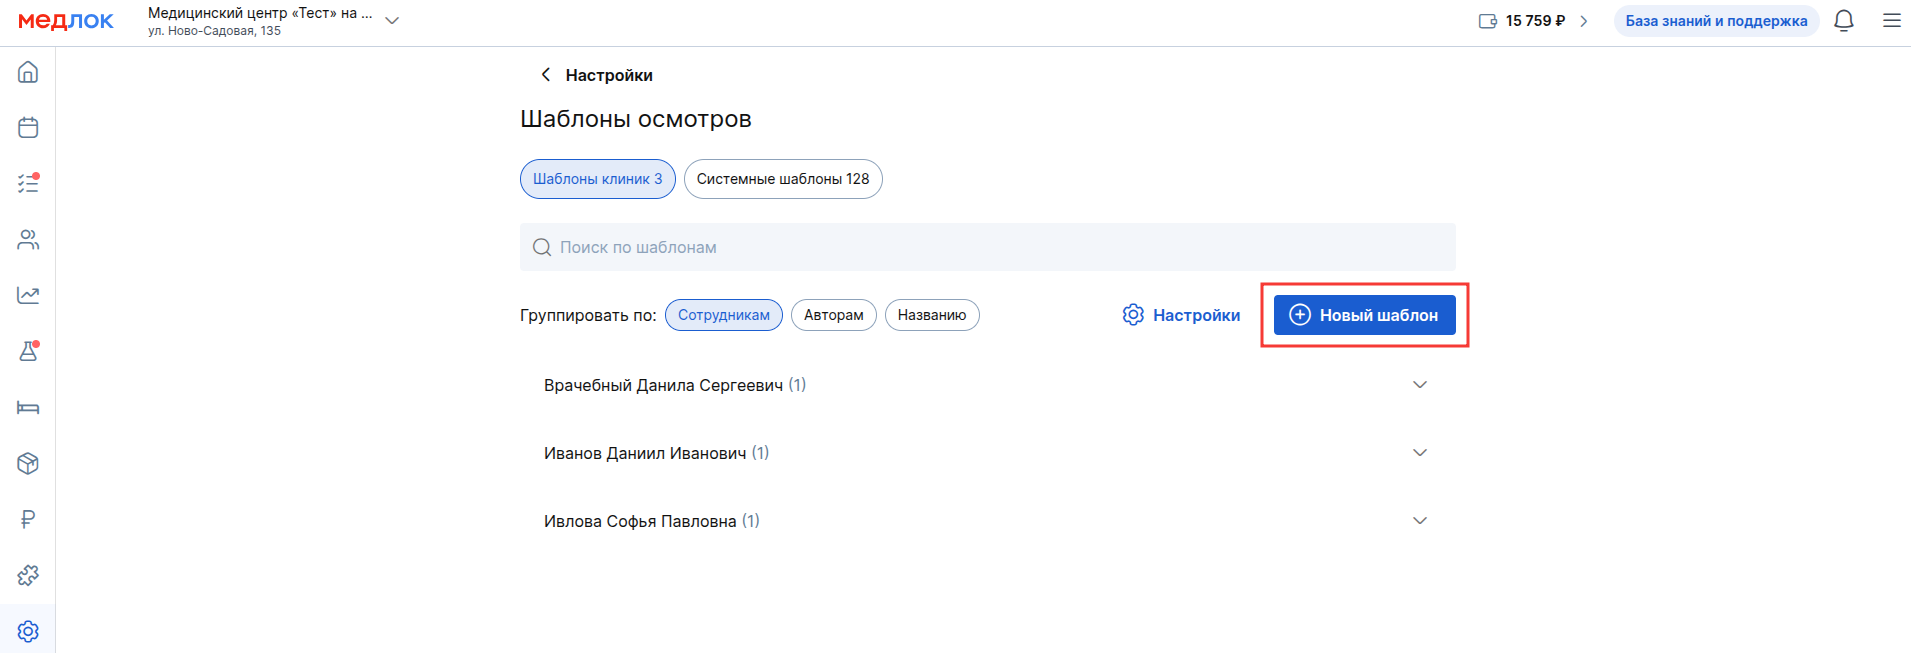Expand Иванов Даниил Иванович group
Image resolution: width=1911 pixels, height=653 pixels.
pos(1419,453)
